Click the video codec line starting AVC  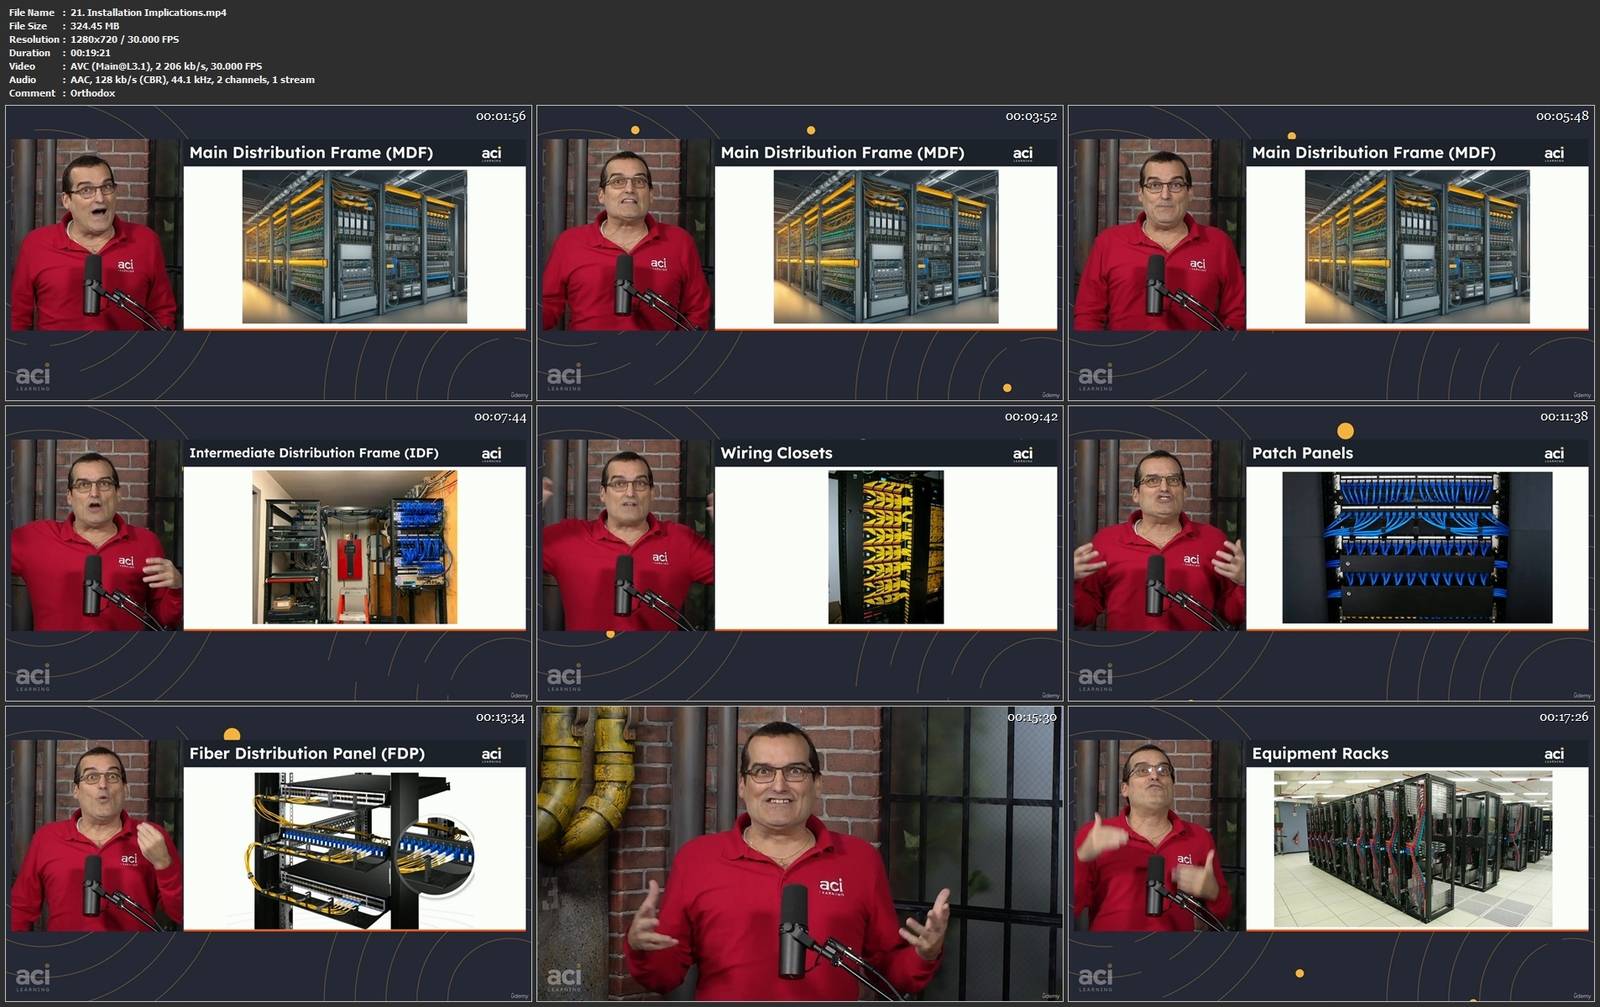[166, 66]
